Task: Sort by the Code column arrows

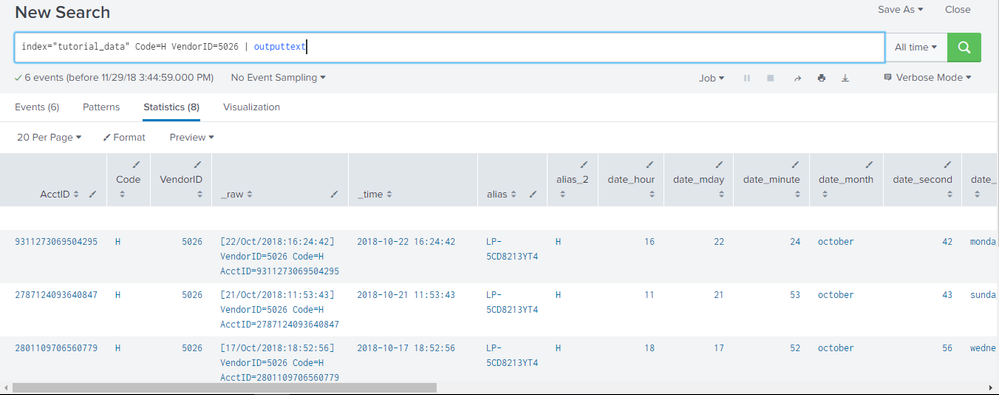Action: pos(122,195)
